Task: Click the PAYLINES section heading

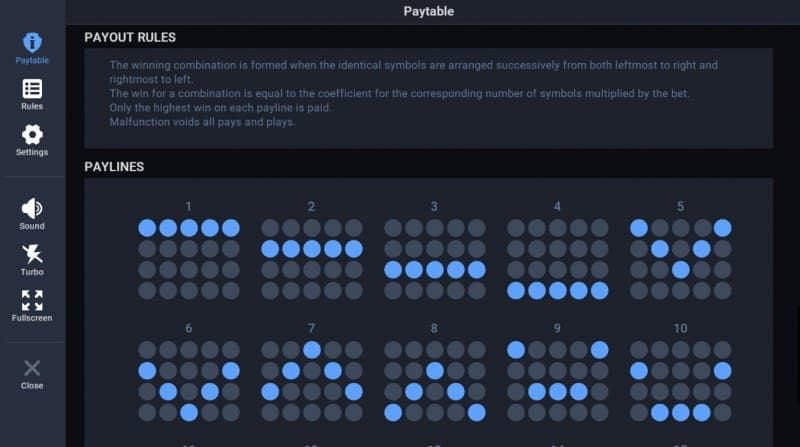Action: tap(114, 167)
